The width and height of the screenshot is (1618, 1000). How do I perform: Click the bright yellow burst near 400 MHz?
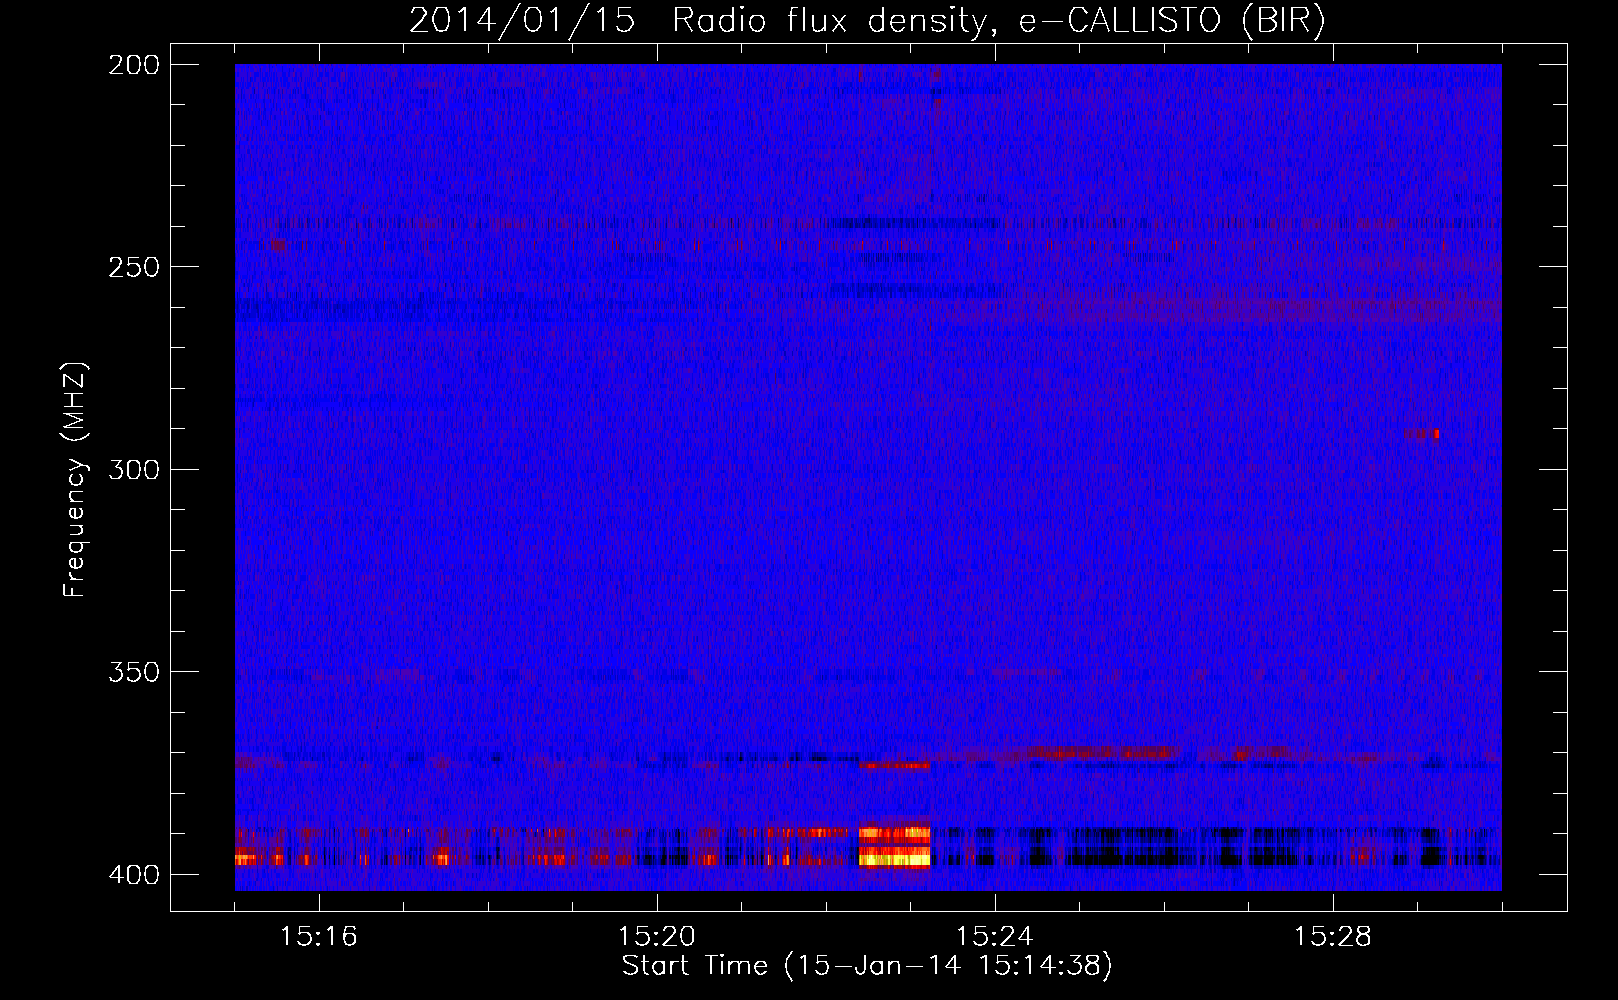click(x=895, y=846)
